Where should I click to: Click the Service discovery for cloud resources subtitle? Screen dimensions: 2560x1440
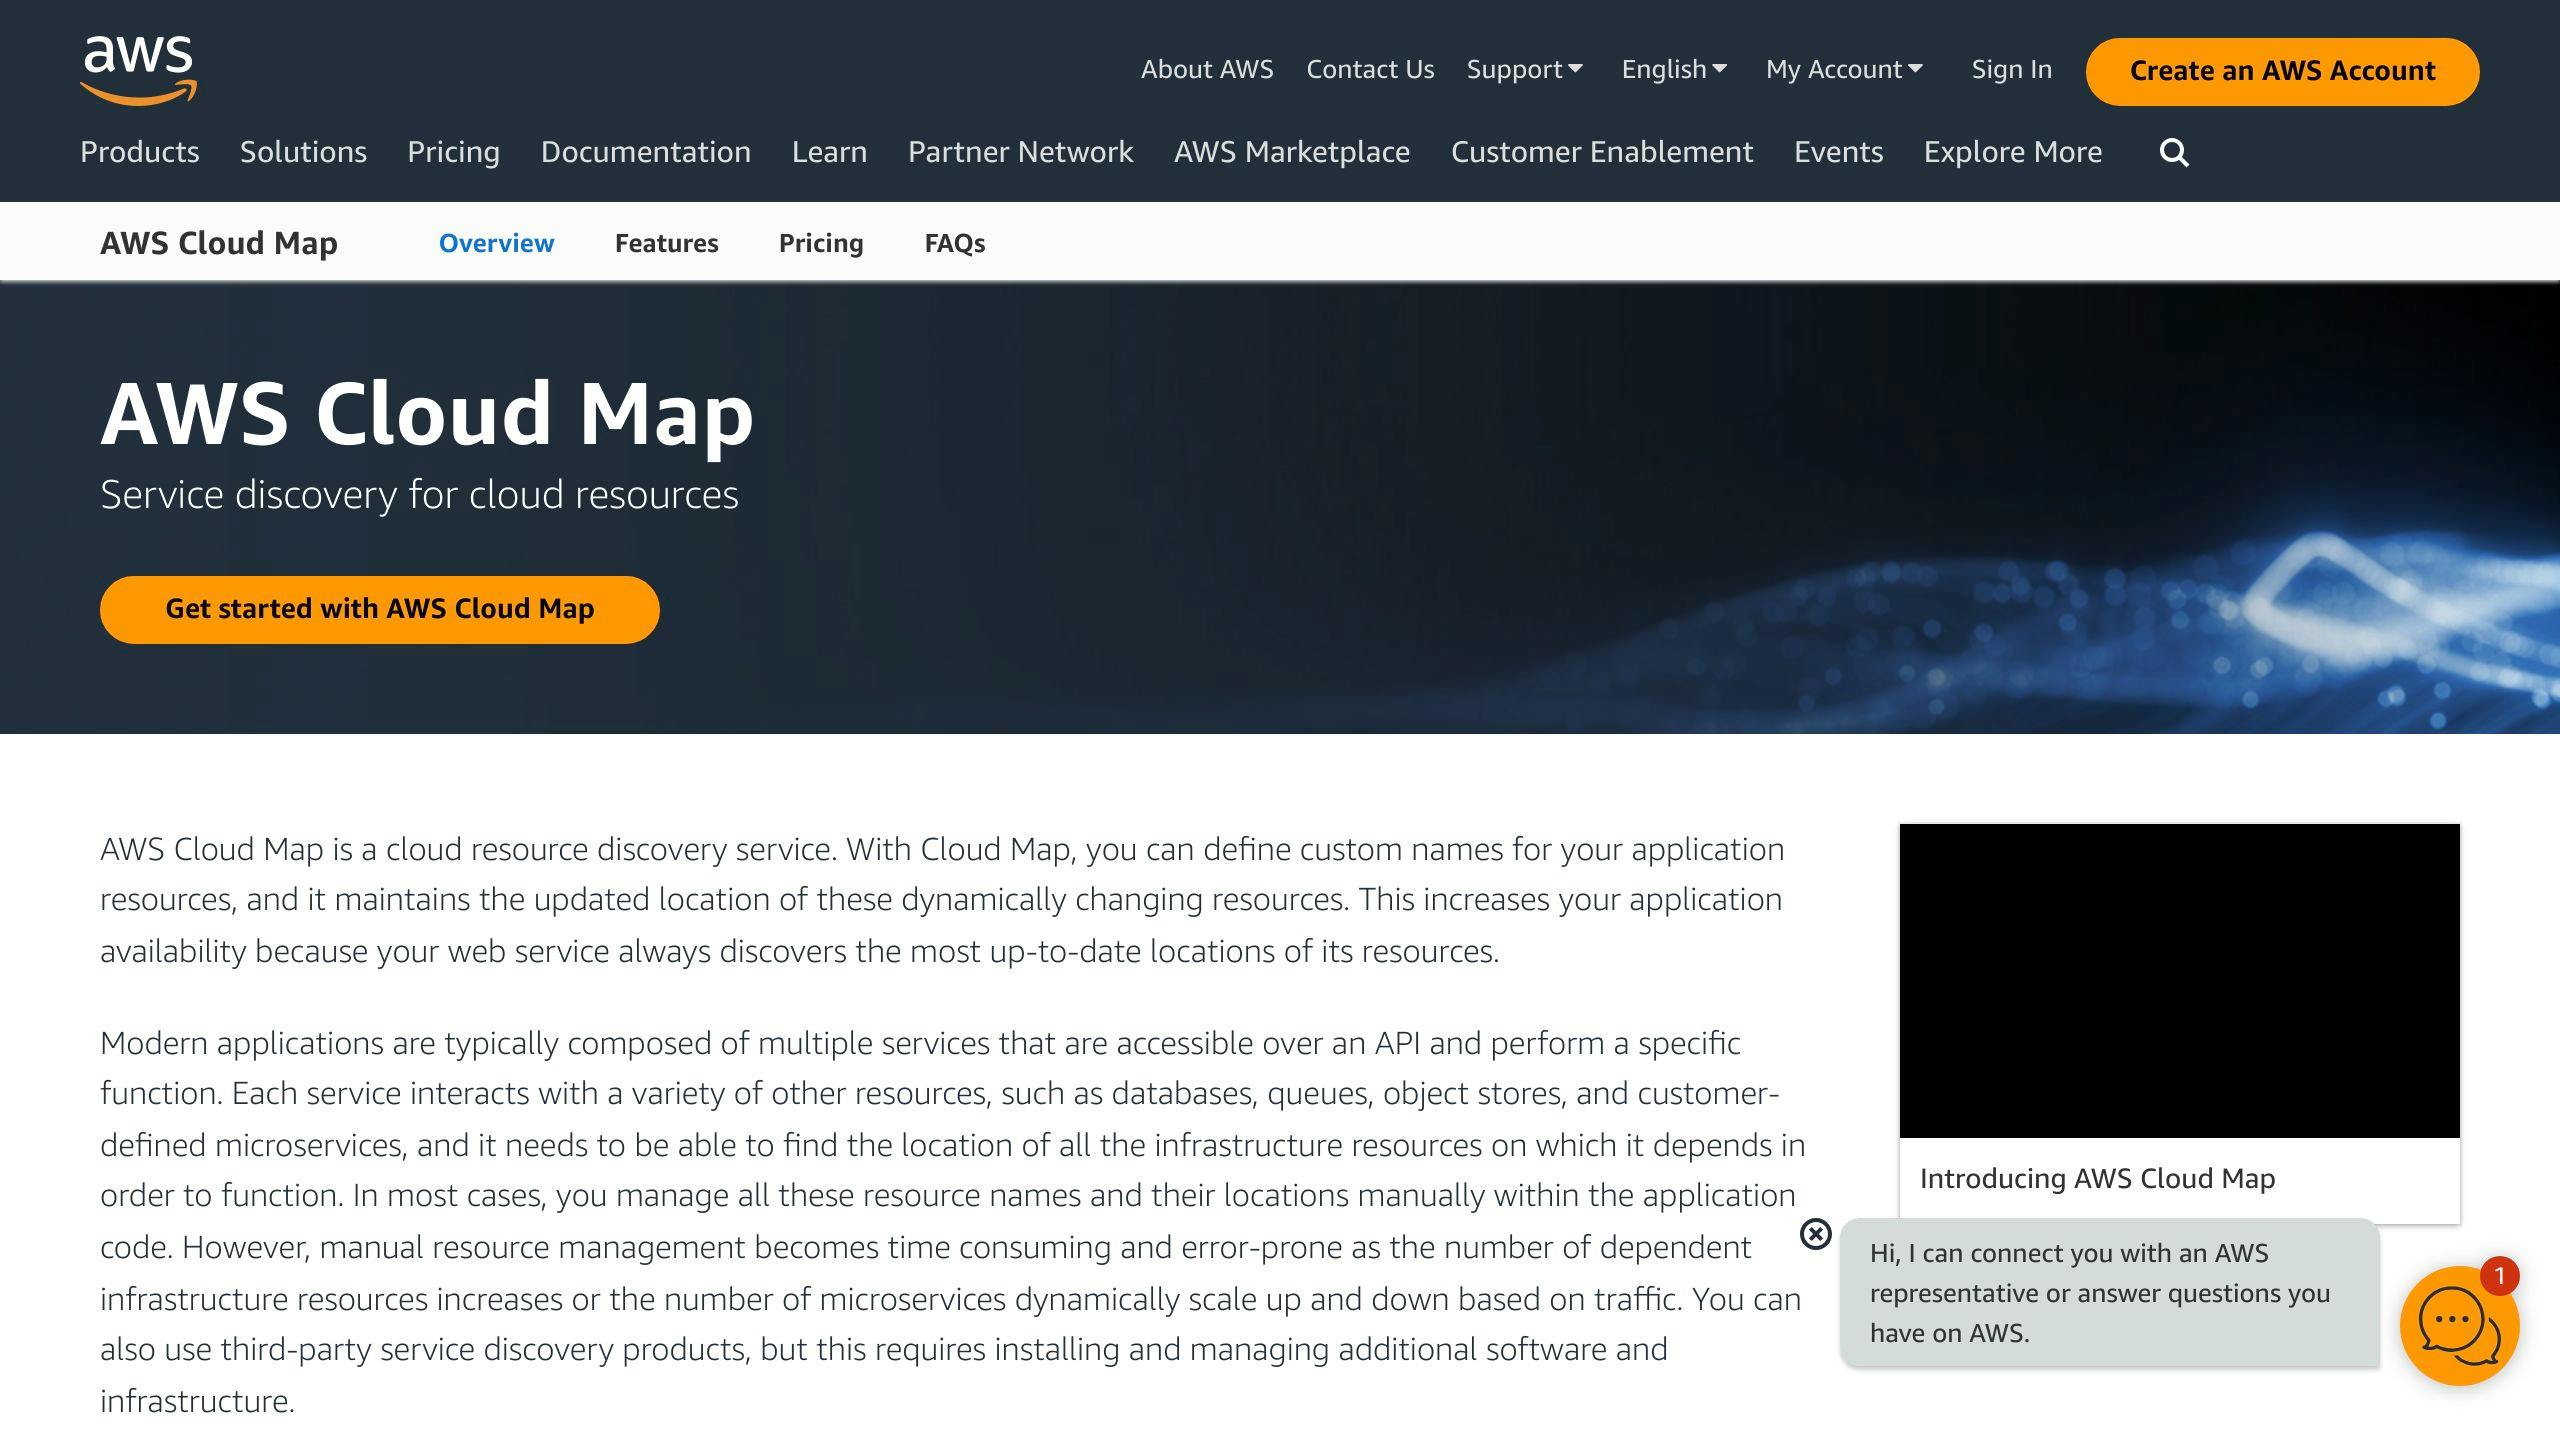[419, 495]
